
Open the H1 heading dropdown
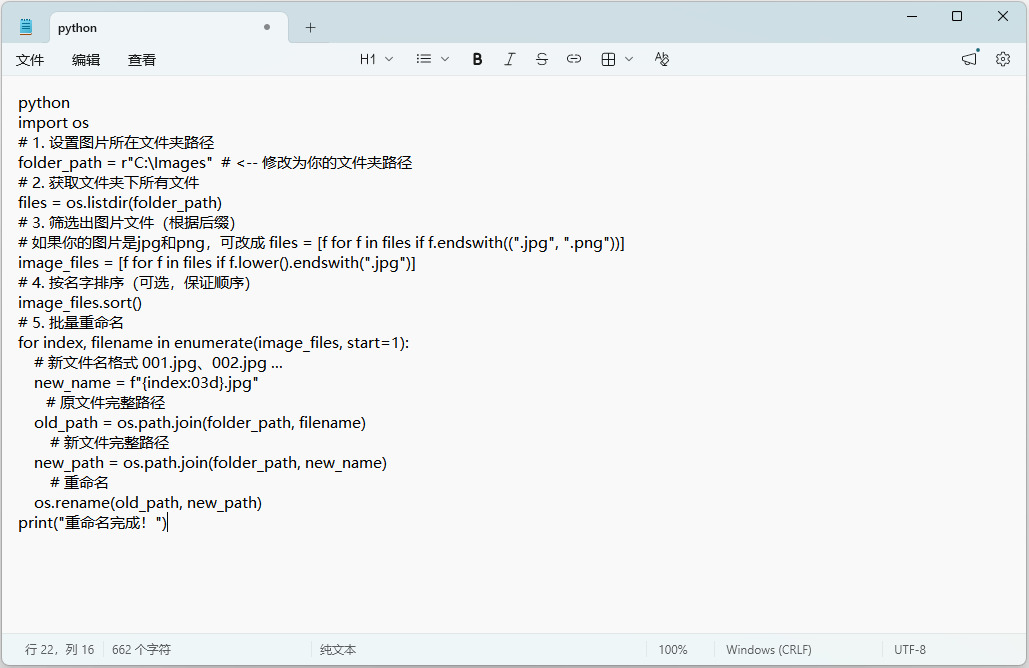(376, 59)
